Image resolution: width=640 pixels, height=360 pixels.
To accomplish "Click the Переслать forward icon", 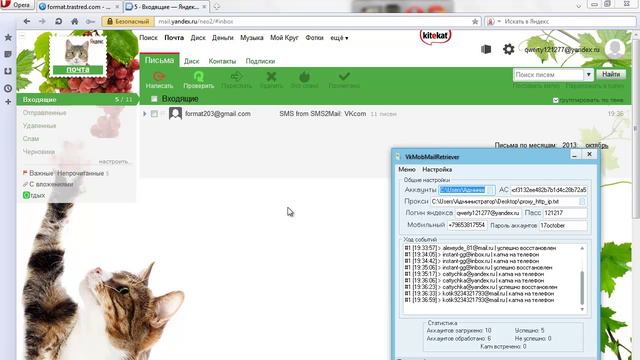I will 236,76.
